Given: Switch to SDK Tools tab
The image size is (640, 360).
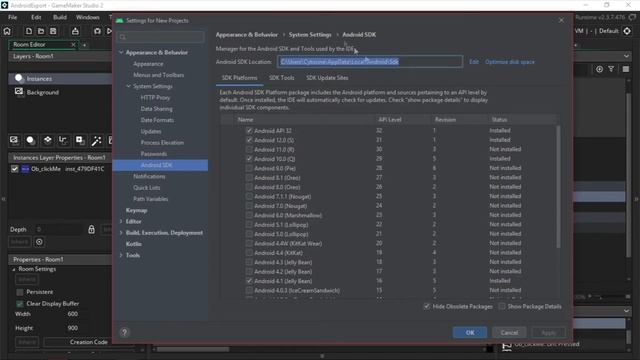Looking at the screenshot, I should click(281, 78).
